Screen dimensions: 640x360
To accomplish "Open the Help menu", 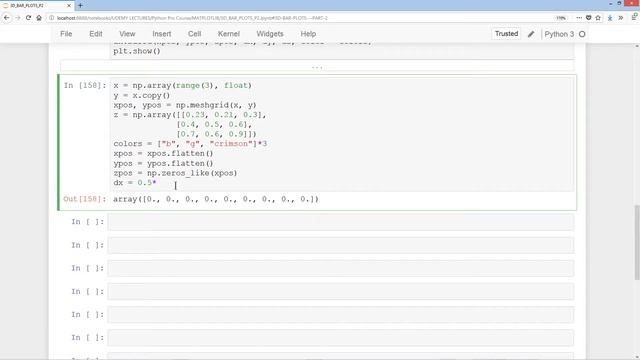I will point(308,34).
